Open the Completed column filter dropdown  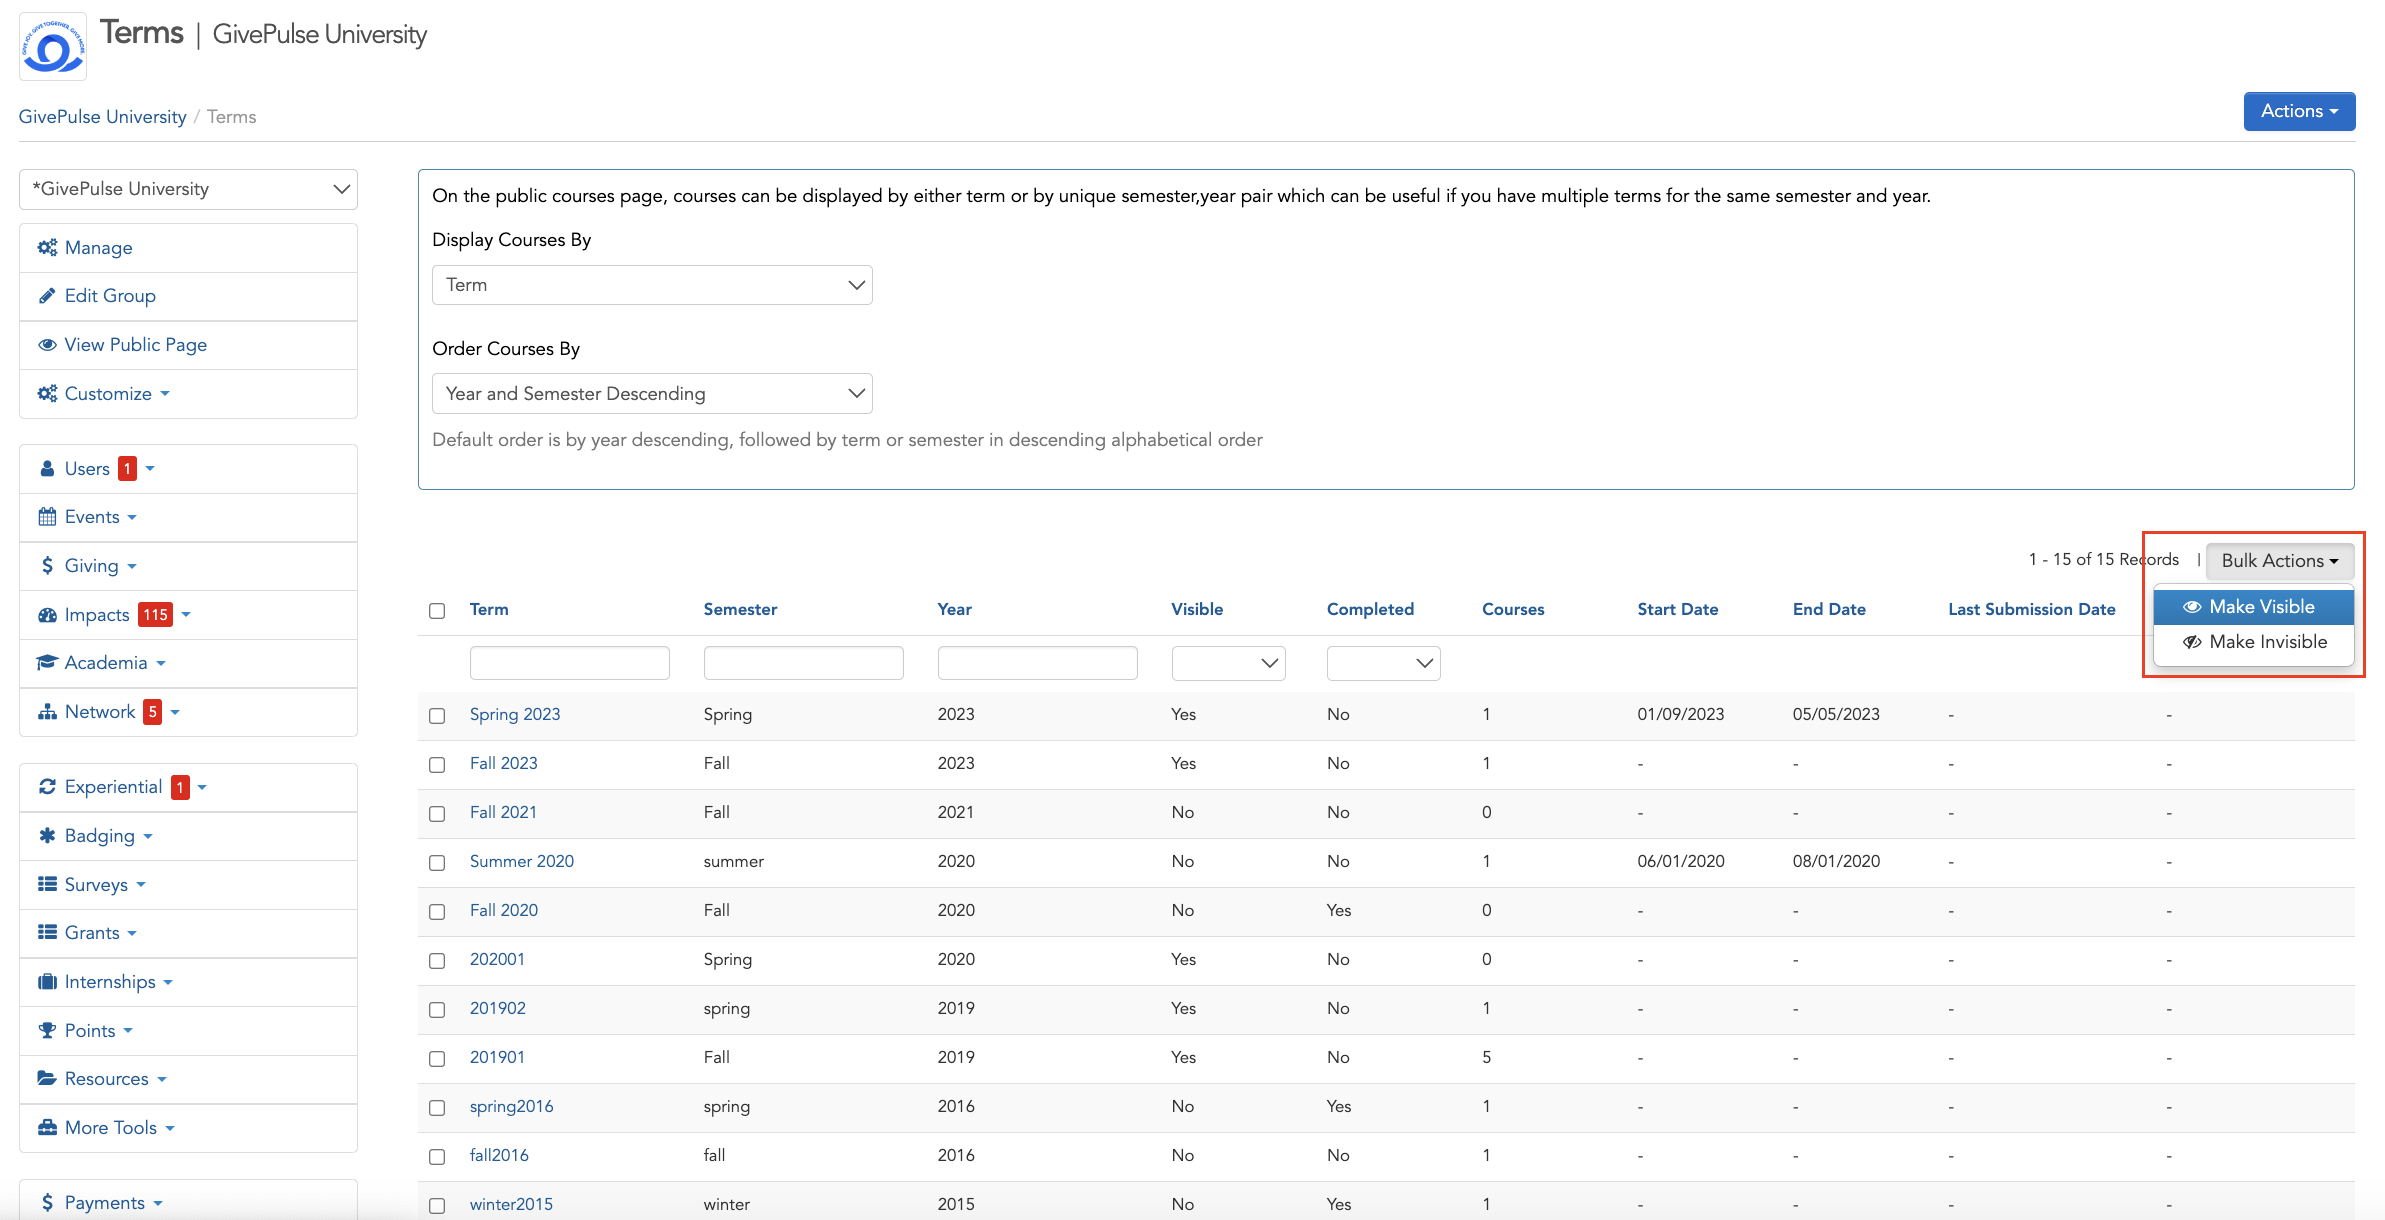coord(1383,663)
